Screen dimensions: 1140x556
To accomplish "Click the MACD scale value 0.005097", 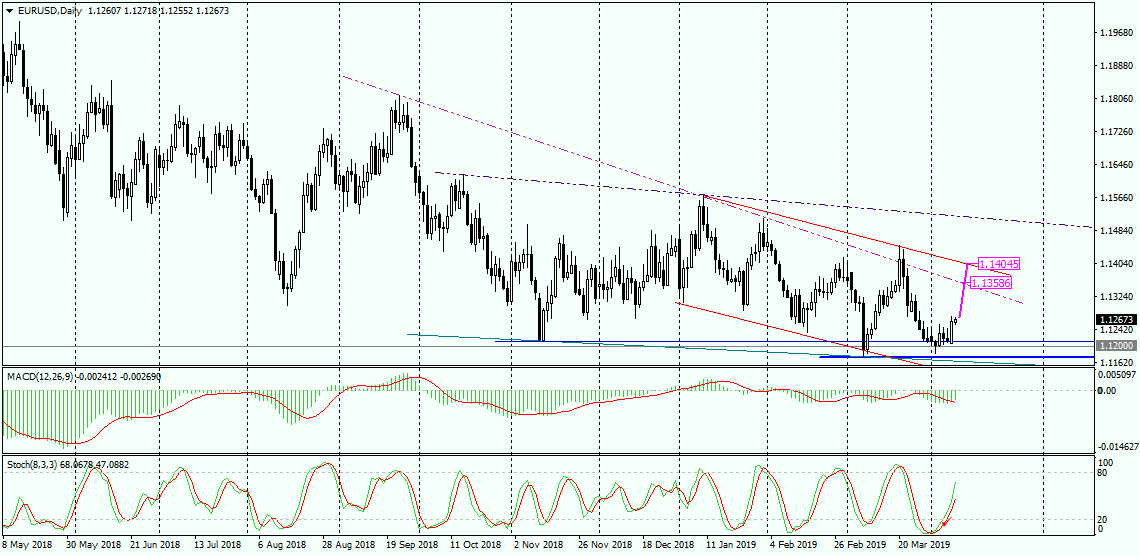I will pos(1118,375).
